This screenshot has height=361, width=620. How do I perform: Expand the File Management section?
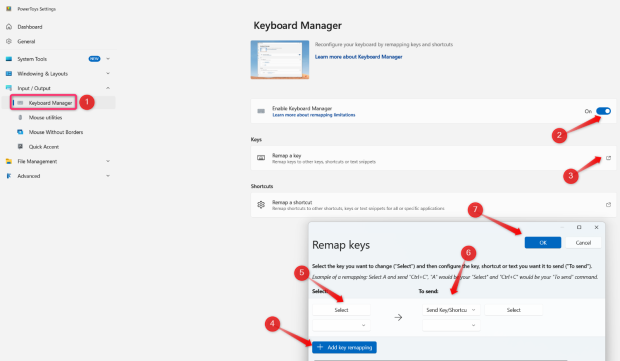(x=108, y=161)
